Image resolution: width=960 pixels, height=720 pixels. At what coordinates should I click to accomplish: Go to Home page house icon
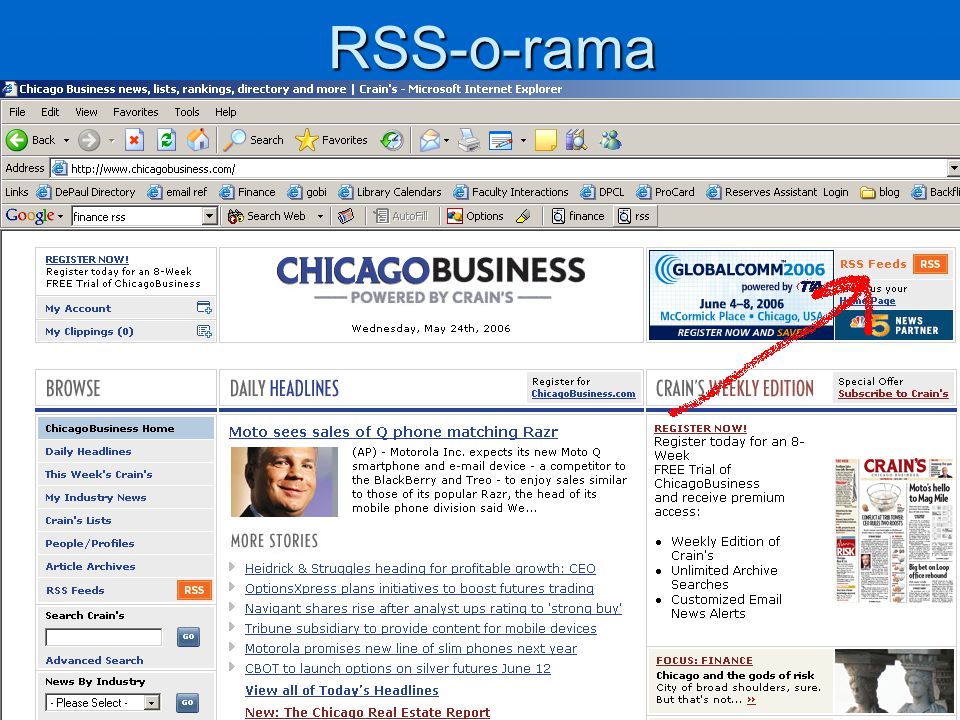[x=198, y=140]
